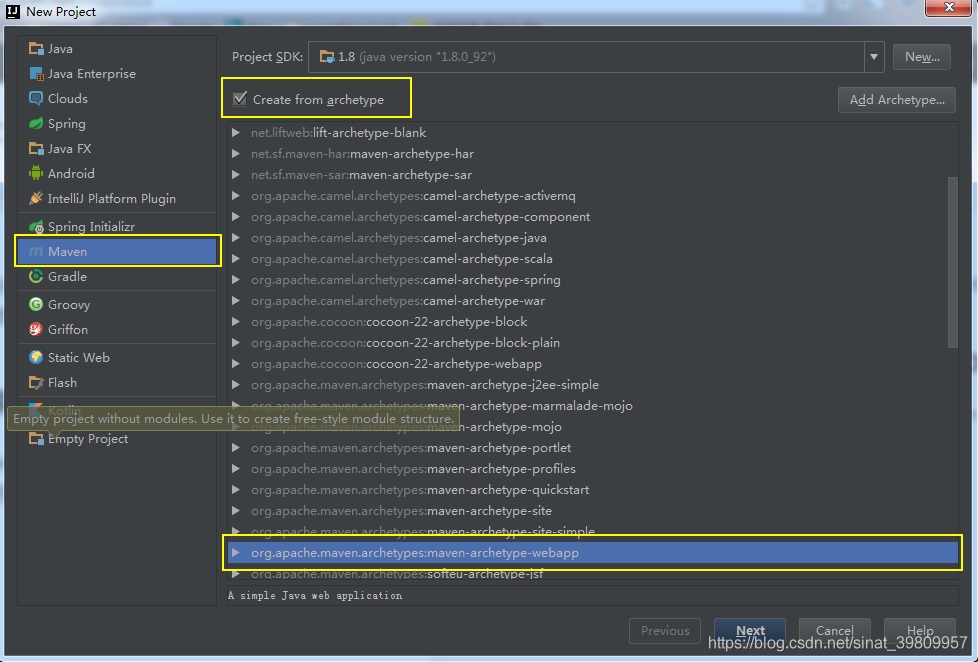Image resolution: width=978 pixels, height=662 pixels.
Task: Uncheck Create from archetype checkbox
Action: (240, 99)
